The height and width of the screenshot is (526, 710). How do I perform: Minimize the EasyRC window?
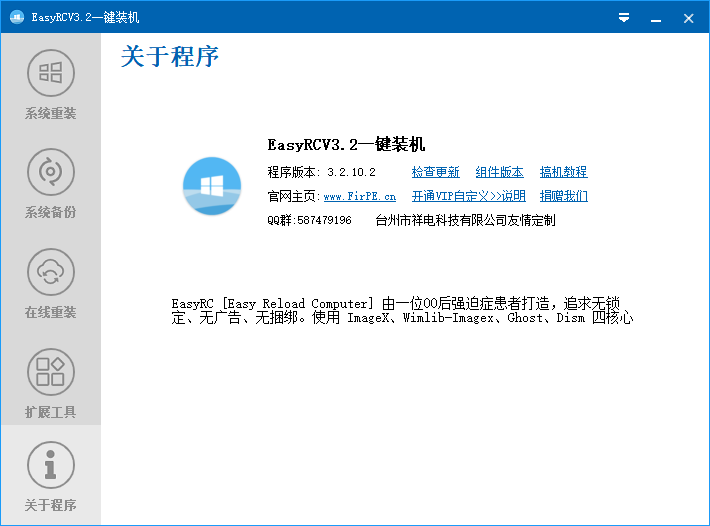coord(655,17)
